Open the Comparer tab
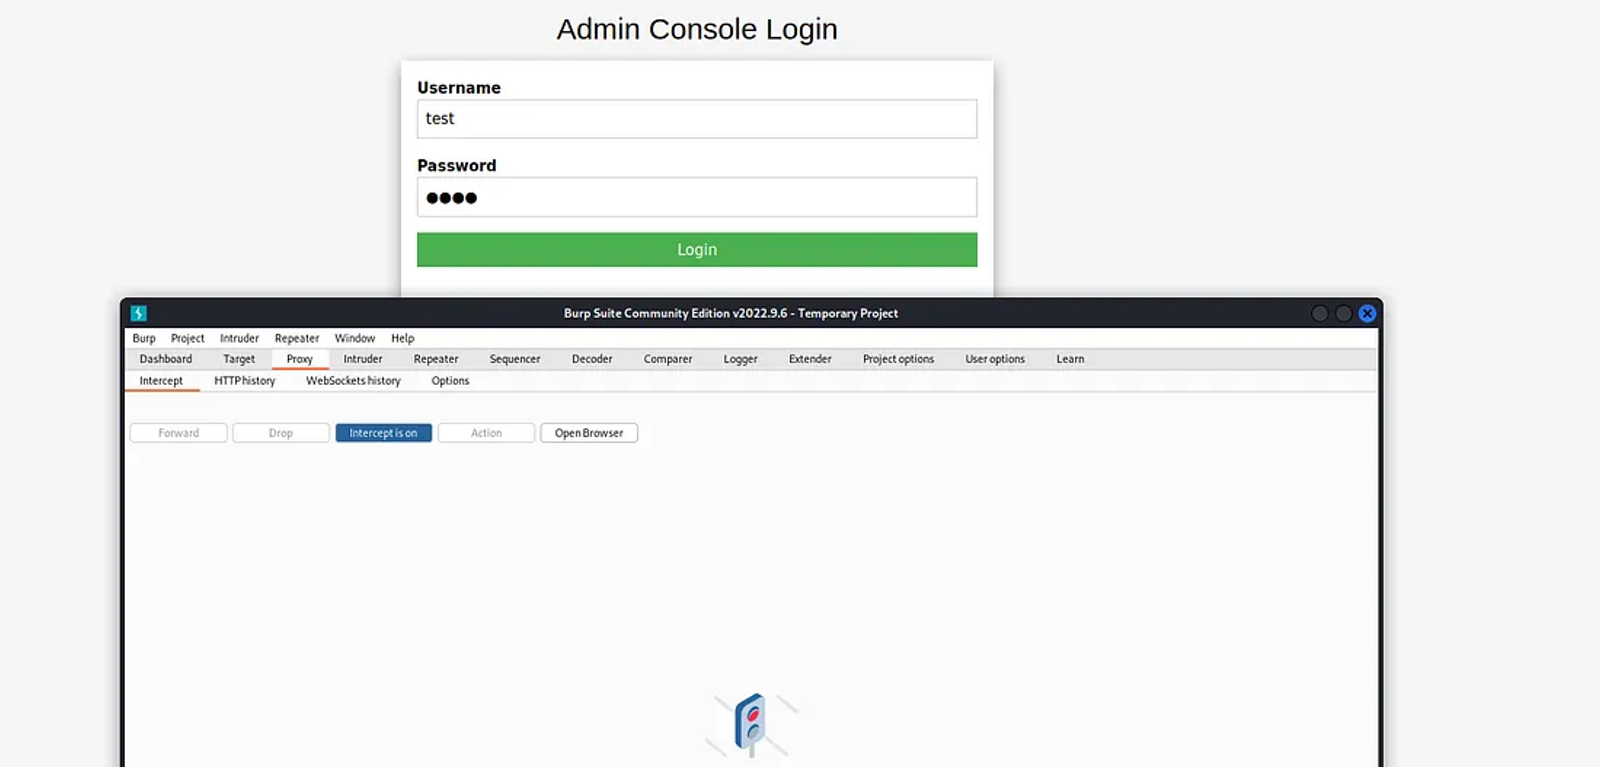Image resolution: width=1600 pixels, height=767 pixels. click(668, 359)
